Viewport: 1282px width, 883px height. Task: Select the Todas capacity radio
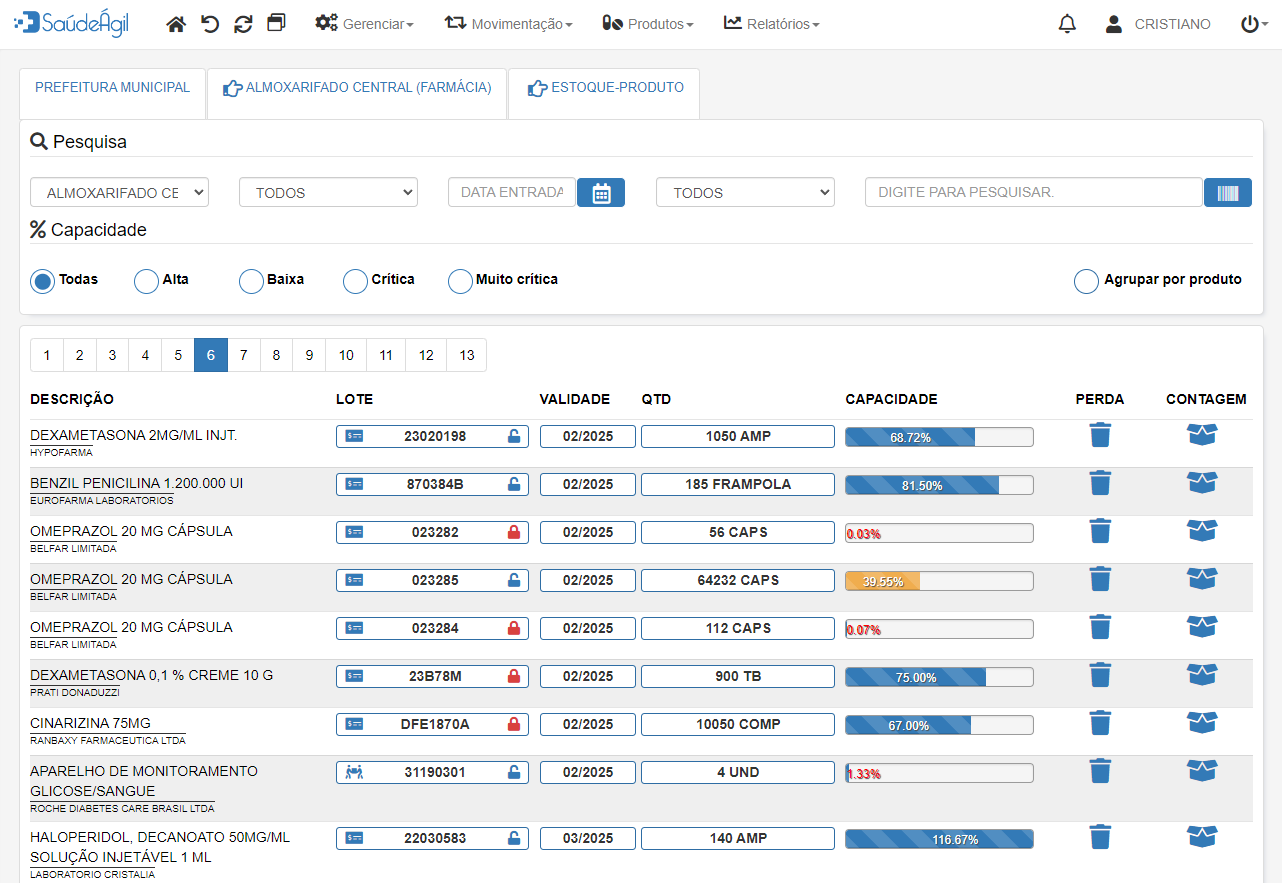[43, 281]
